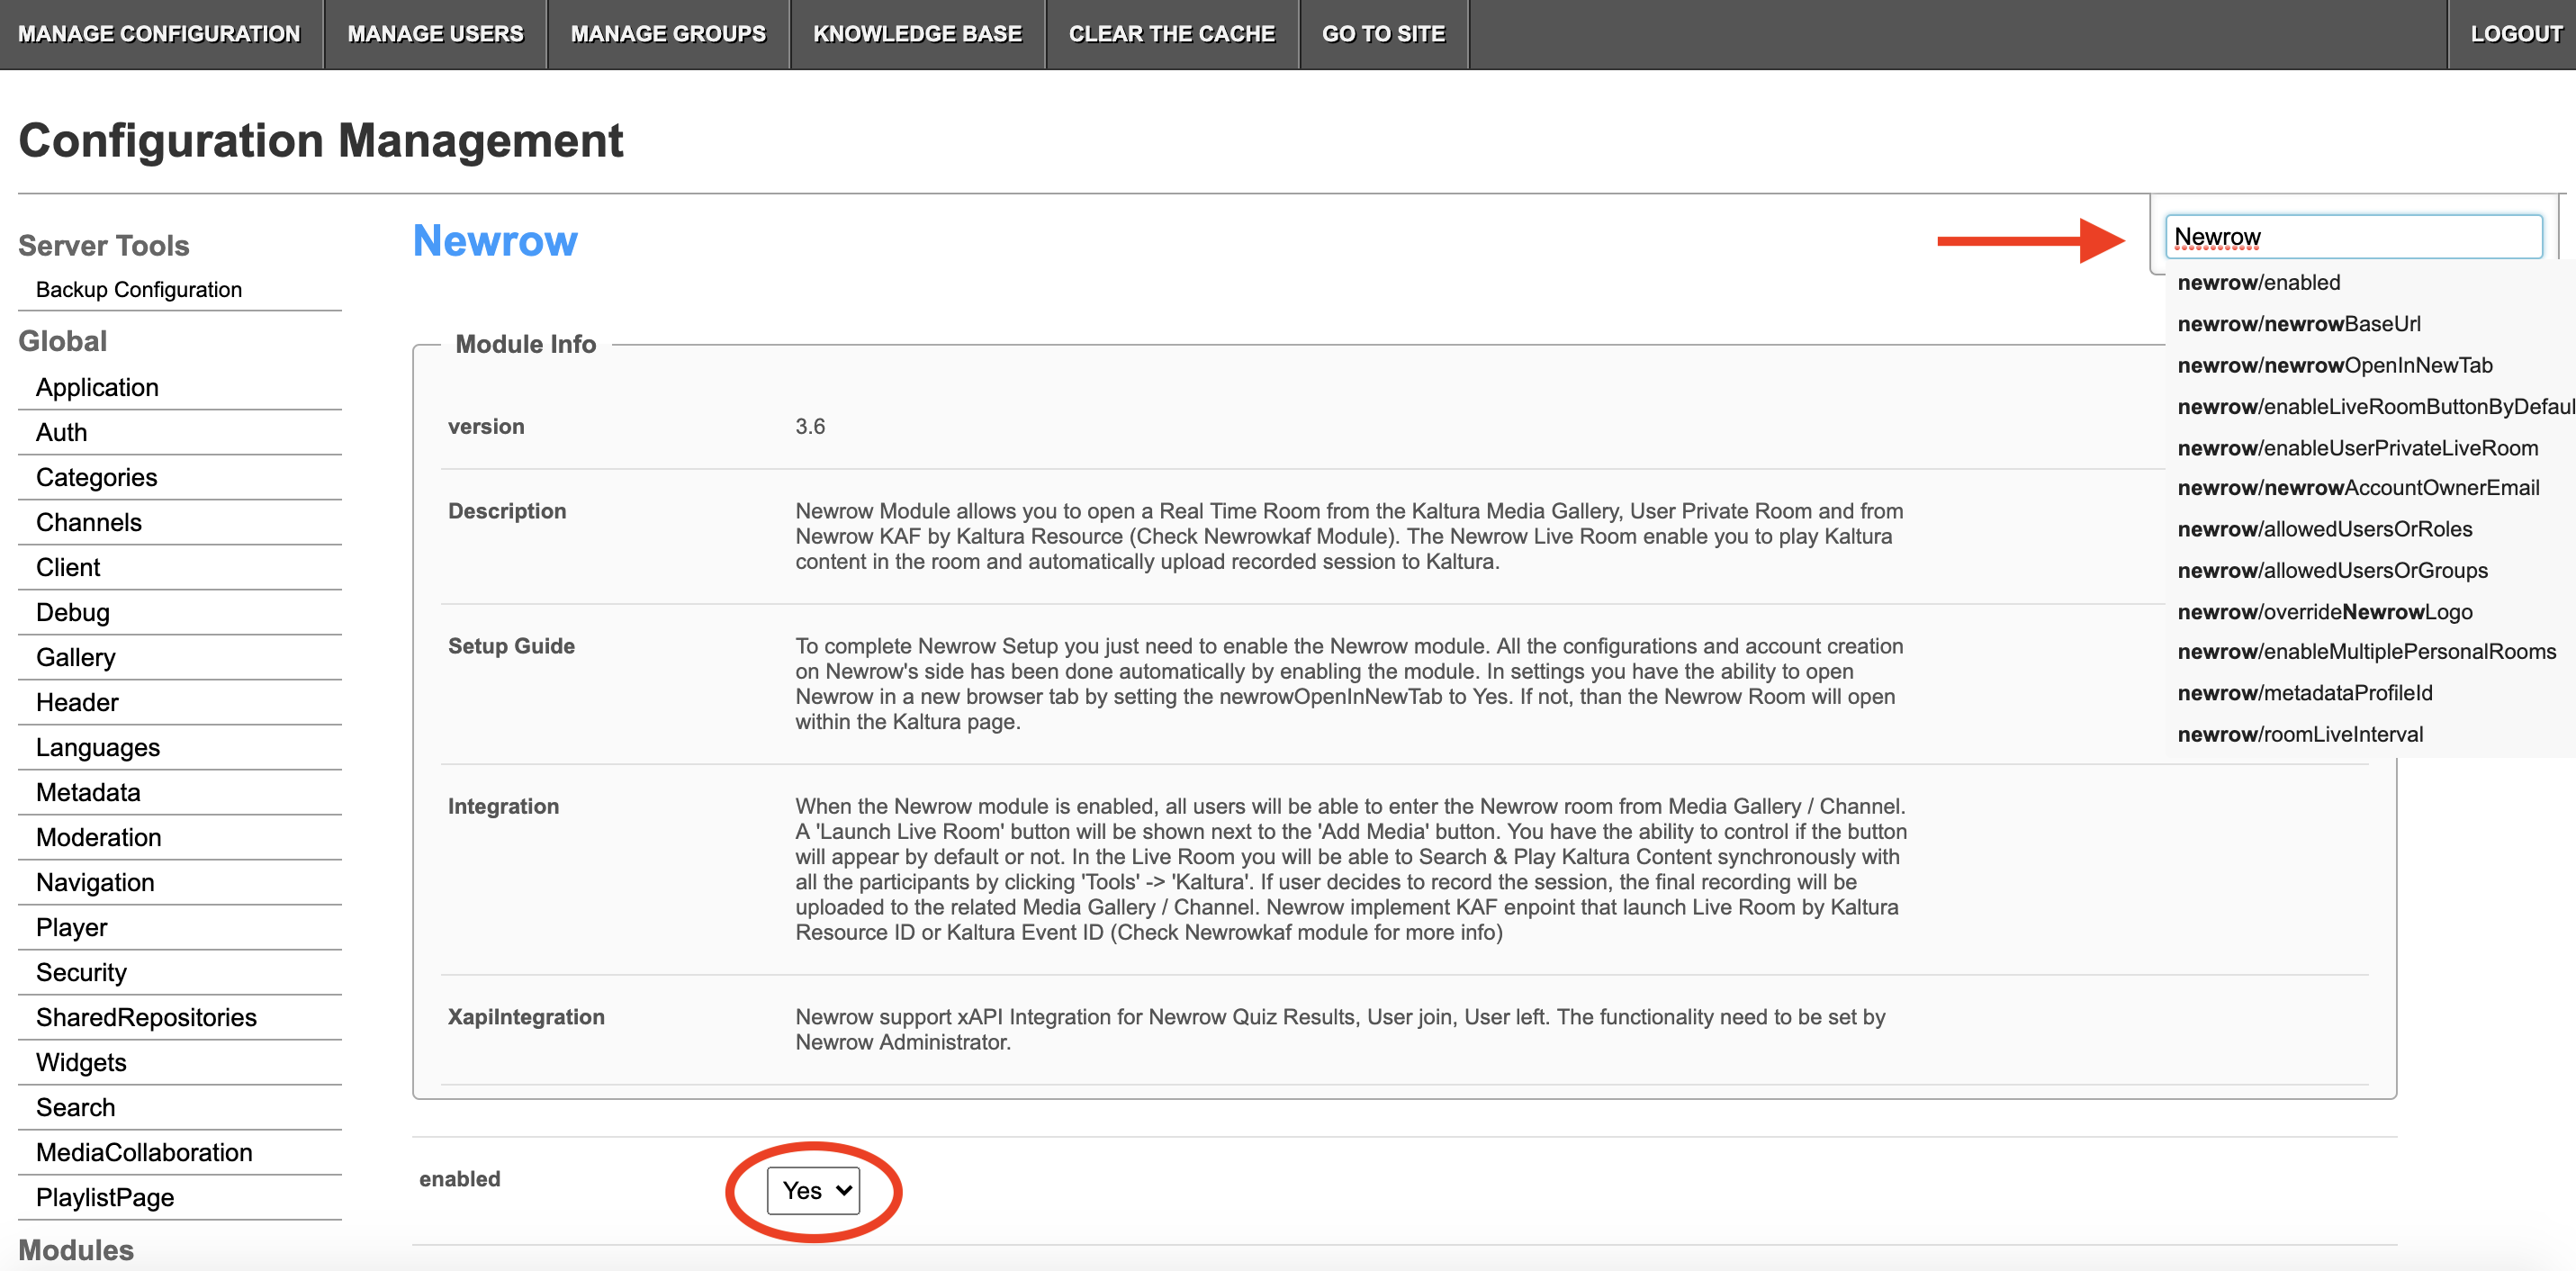Image resolution: width=2576 pixels, height=1271 pixels.
Task: Log out via Logout button
Action: pyautogui.click(x=2515, y=34)
